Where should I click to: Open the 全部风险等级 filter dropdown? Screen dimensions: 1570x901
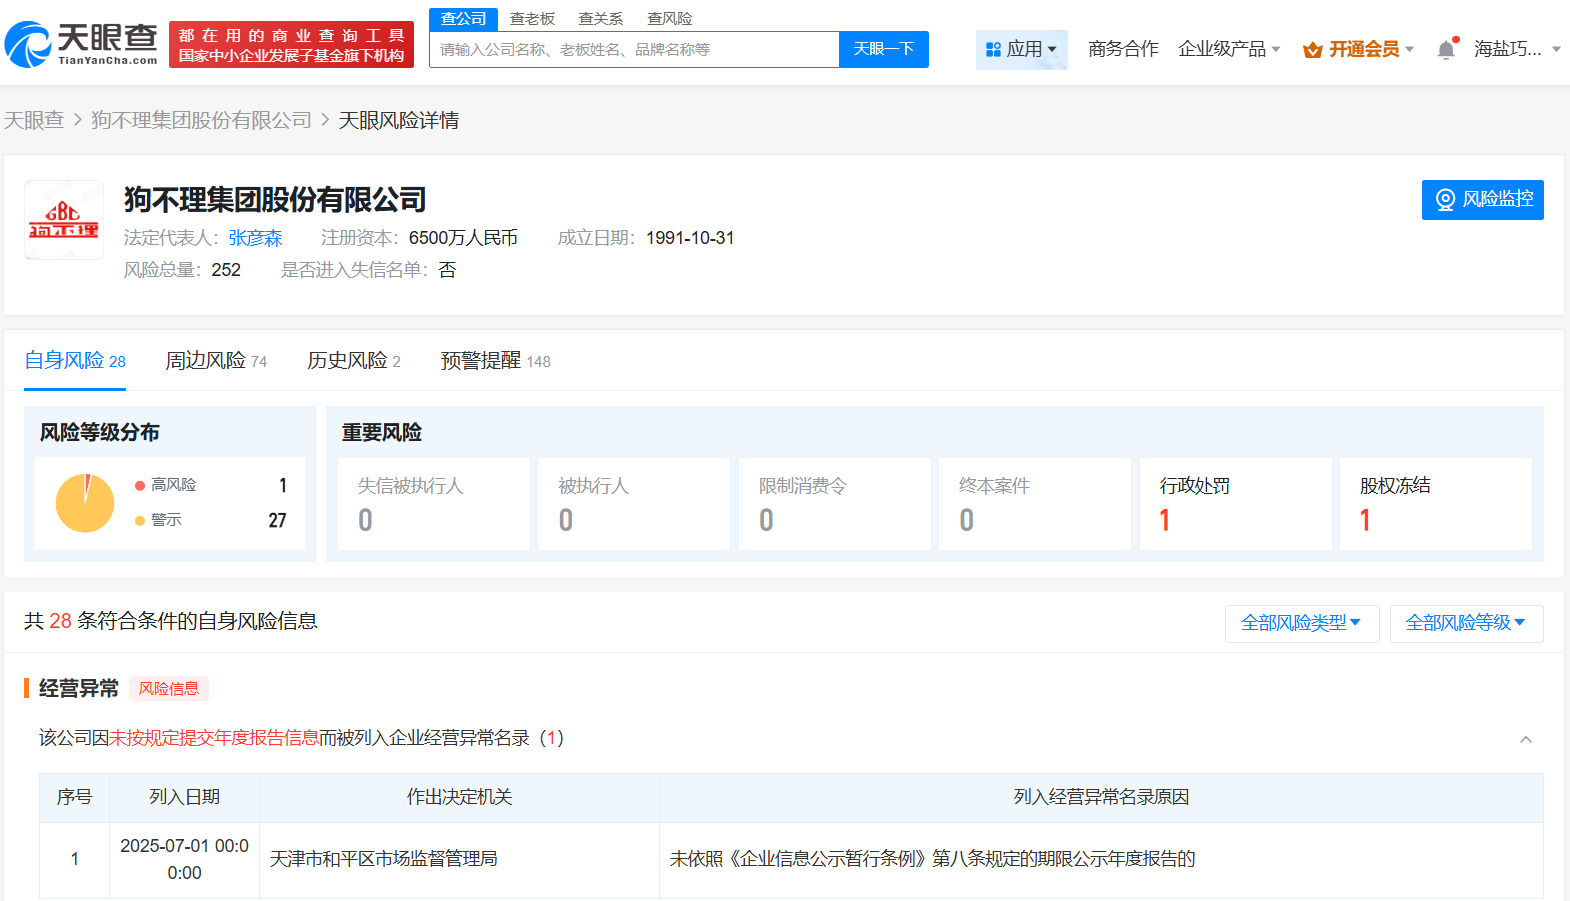click(1467, 623)
